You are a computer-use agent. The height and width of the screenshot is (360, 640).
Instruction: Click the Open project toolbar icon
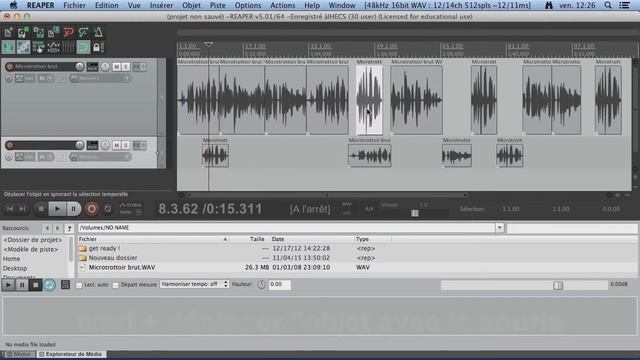[x=23, y=32]
